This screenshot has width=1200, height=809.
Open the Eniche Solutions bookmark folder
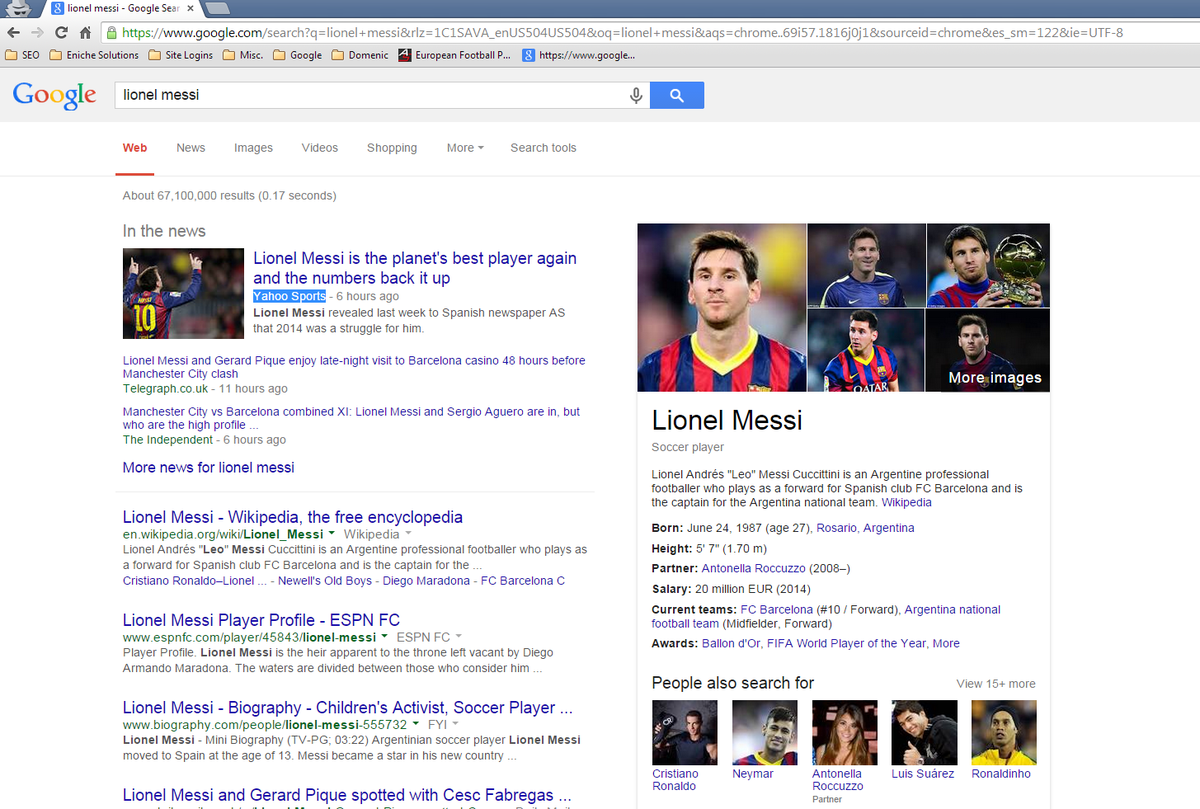(x=94, y=55)
